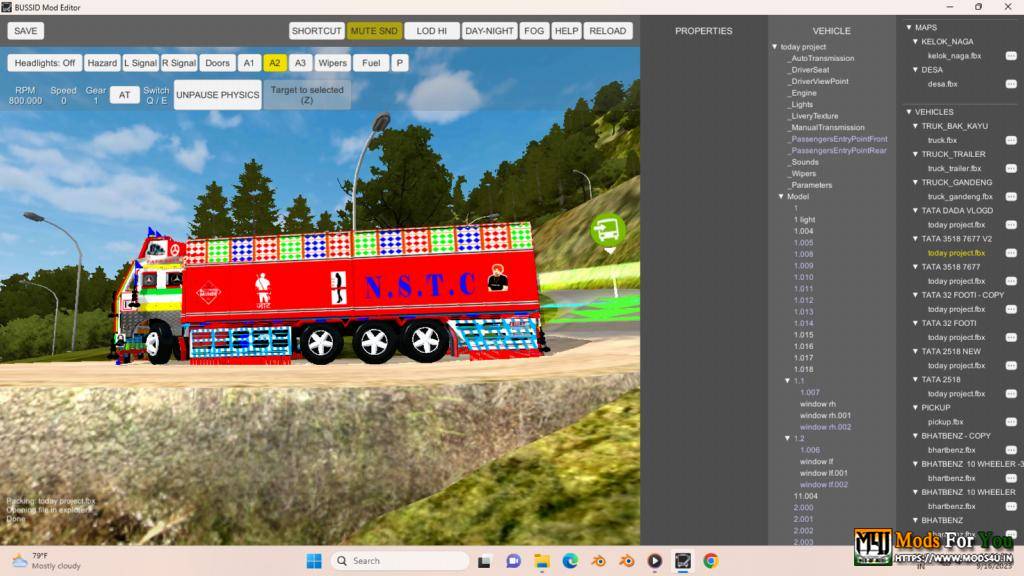Viewport: 1024px width, 576px height.
Task: Toggle FOG in the viewport
Action: (x=534, y=31)
